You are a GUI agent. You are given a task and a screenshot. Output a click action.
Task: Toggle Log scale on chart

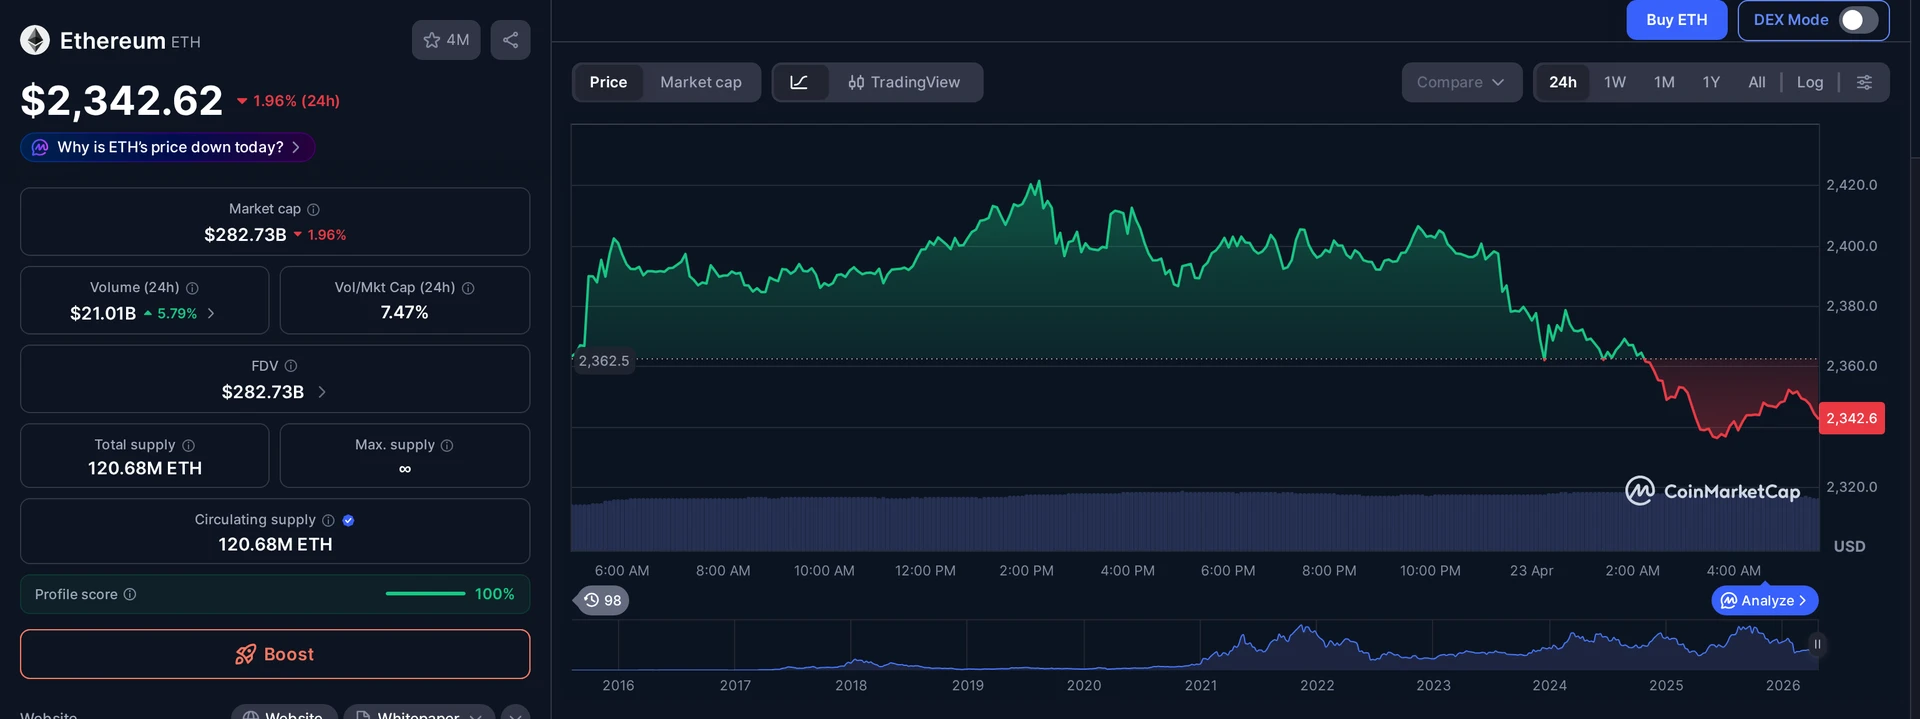coord(1810,82)
